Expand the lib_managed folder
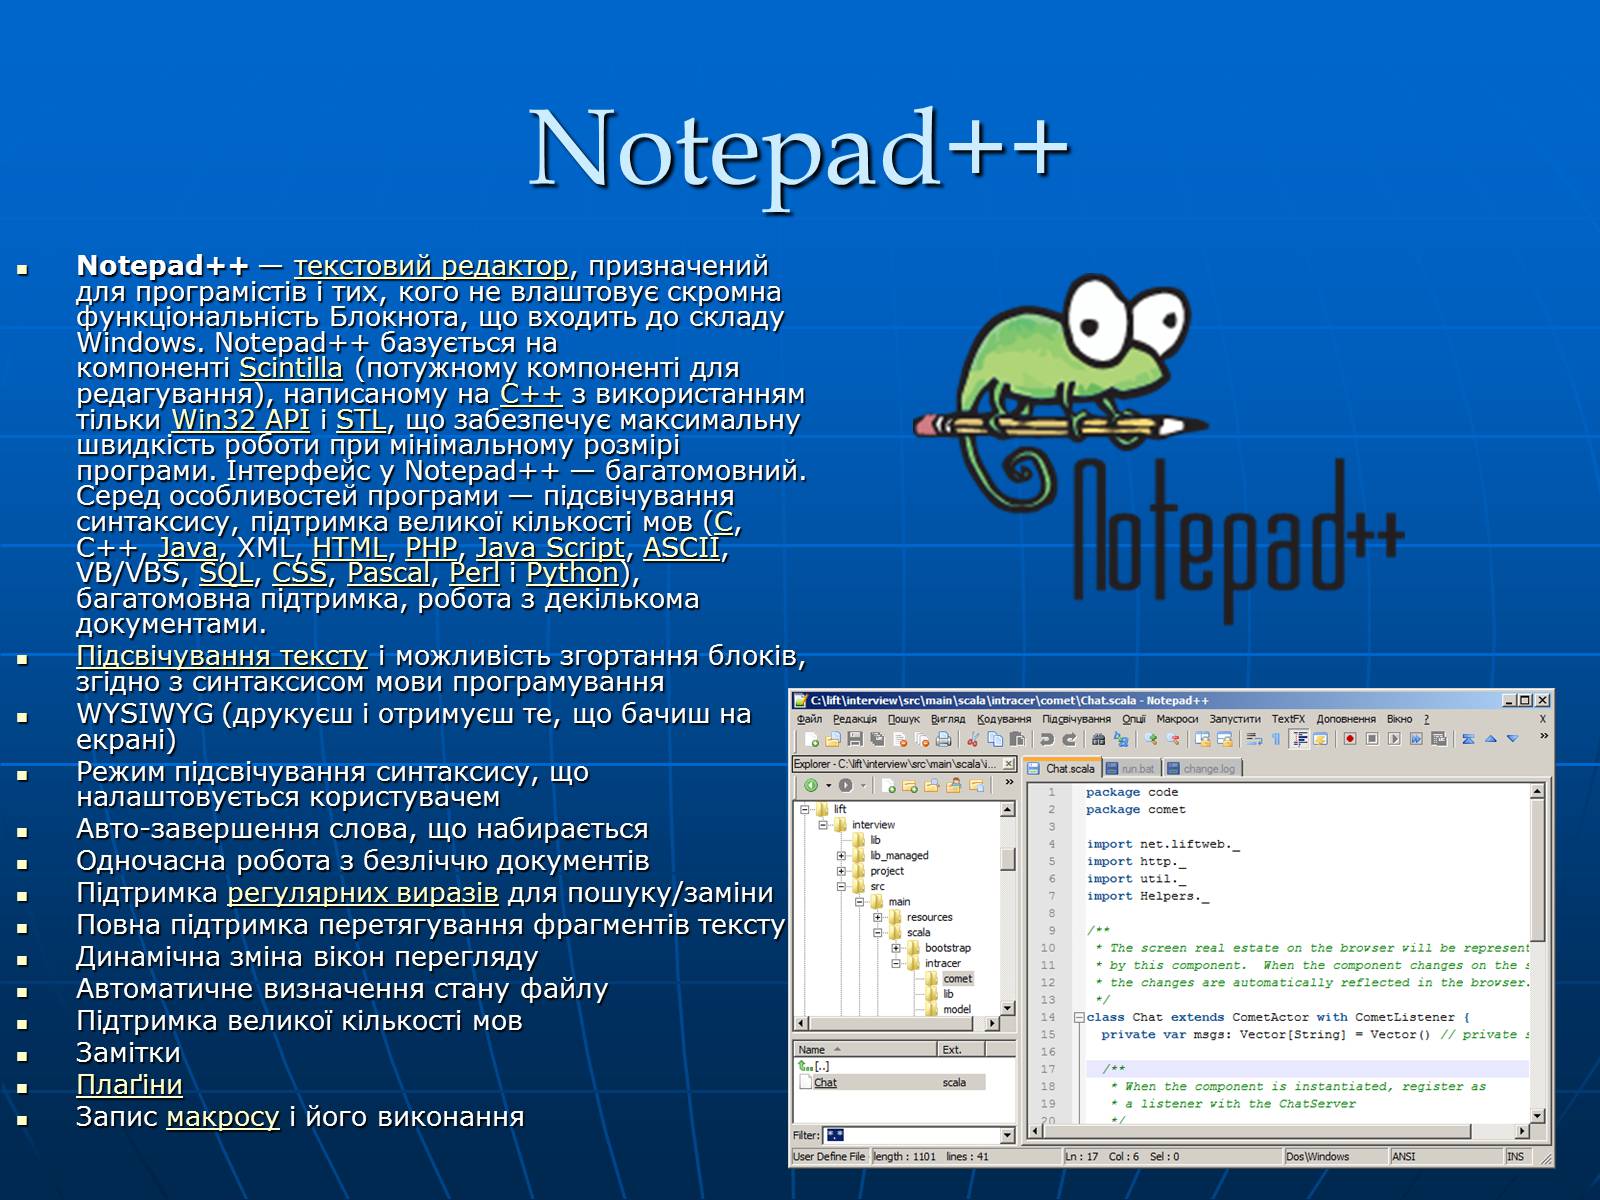The width and height of the screenshot is (1600, 1200). (841, 856)
